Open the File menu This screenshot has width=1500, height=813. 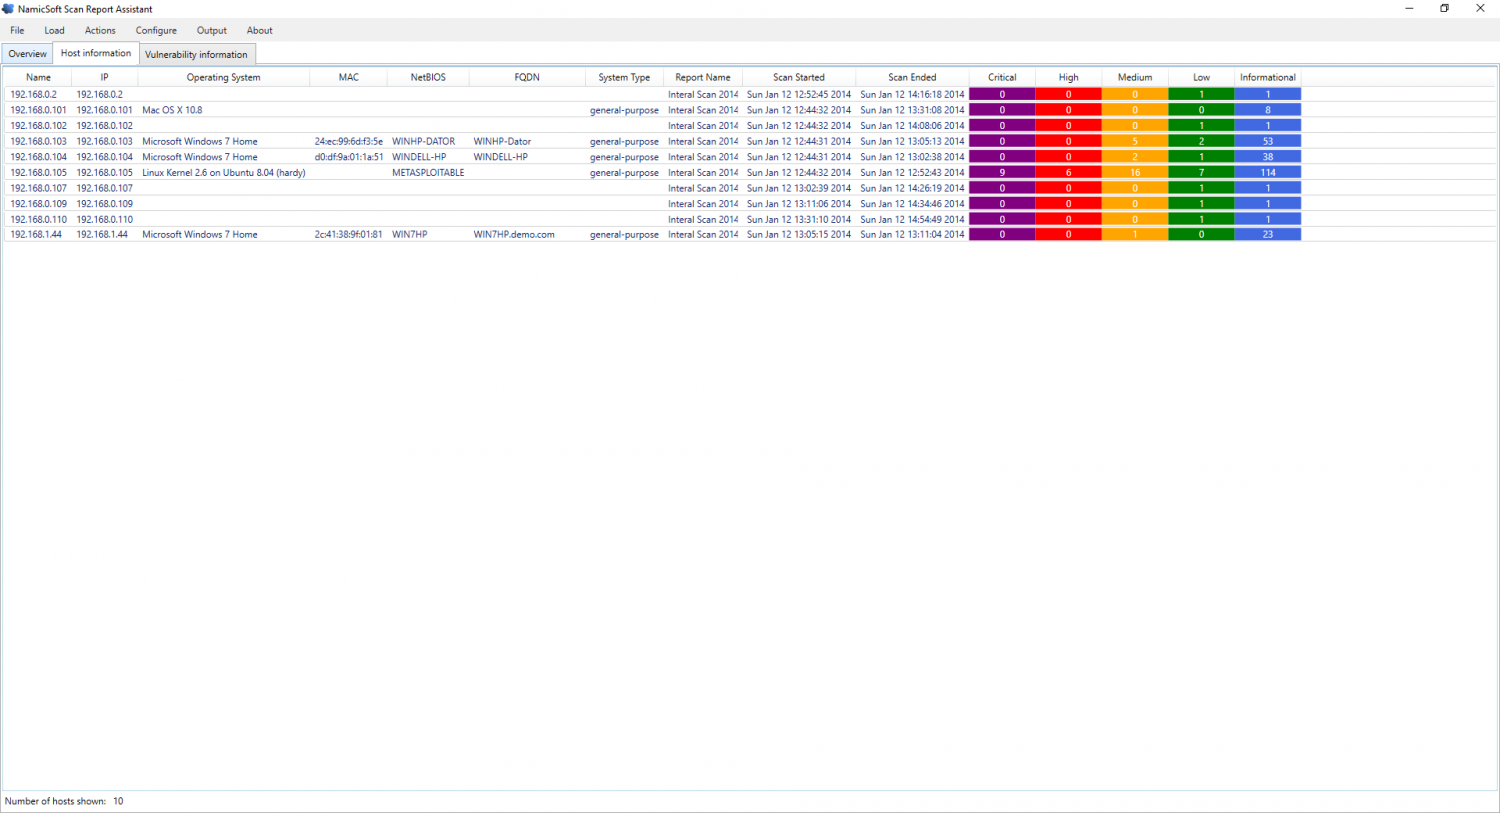pyautogui.click(x=16, y=30)
